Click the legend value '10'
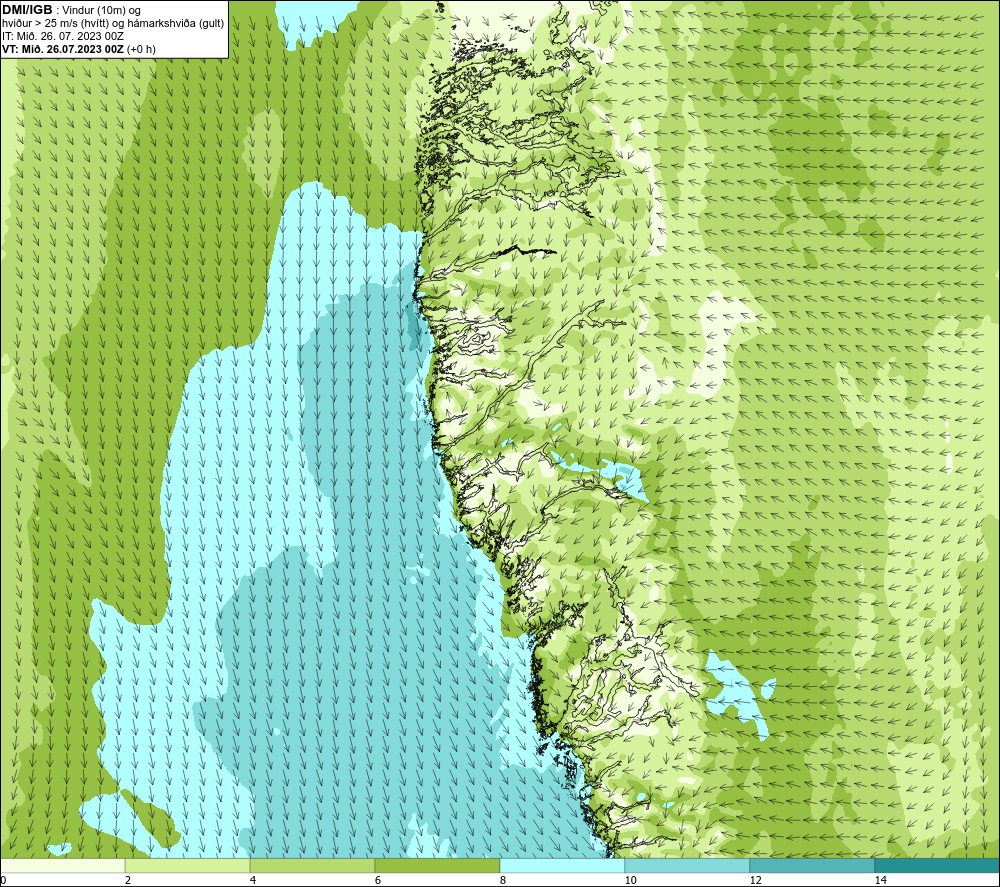The height and width of the screenshot is (887, 1000). coord(630,881)
